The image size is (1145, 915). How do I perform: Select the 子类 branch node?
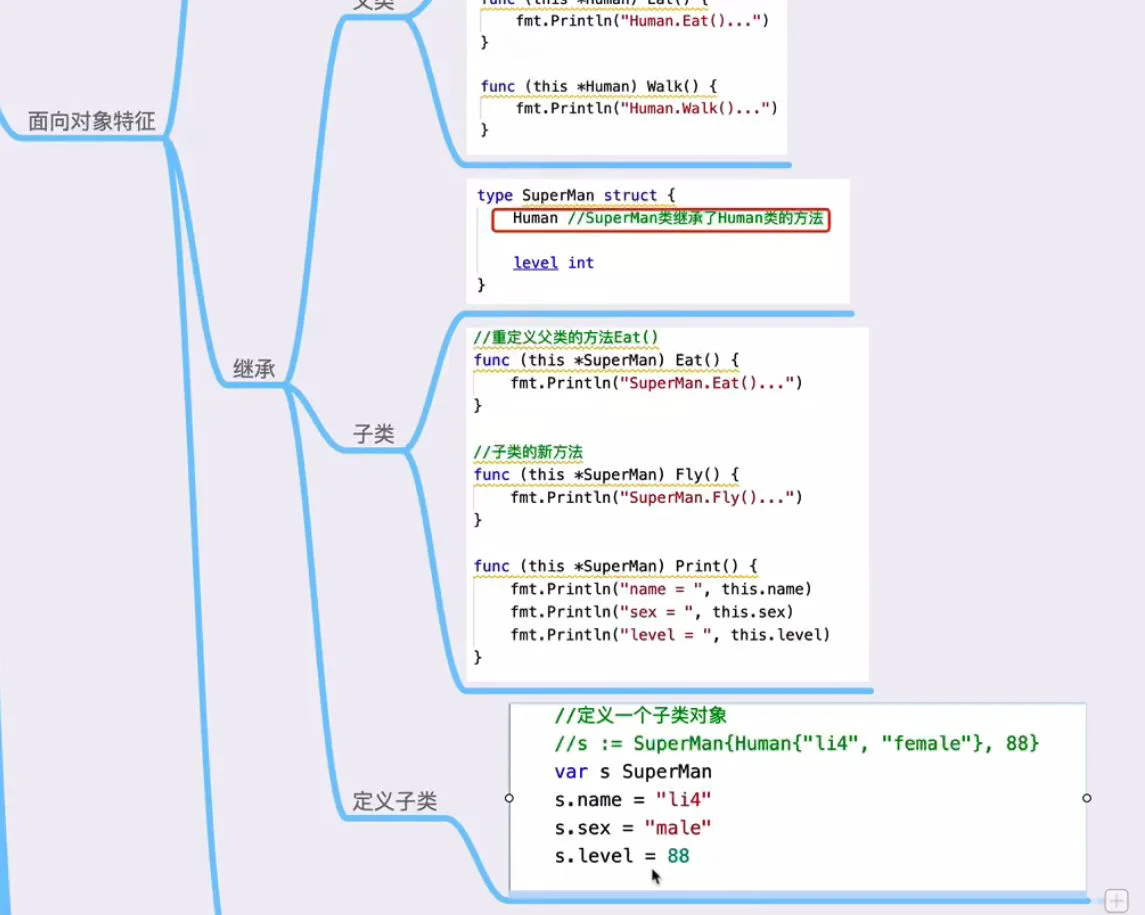coord(374,435)
